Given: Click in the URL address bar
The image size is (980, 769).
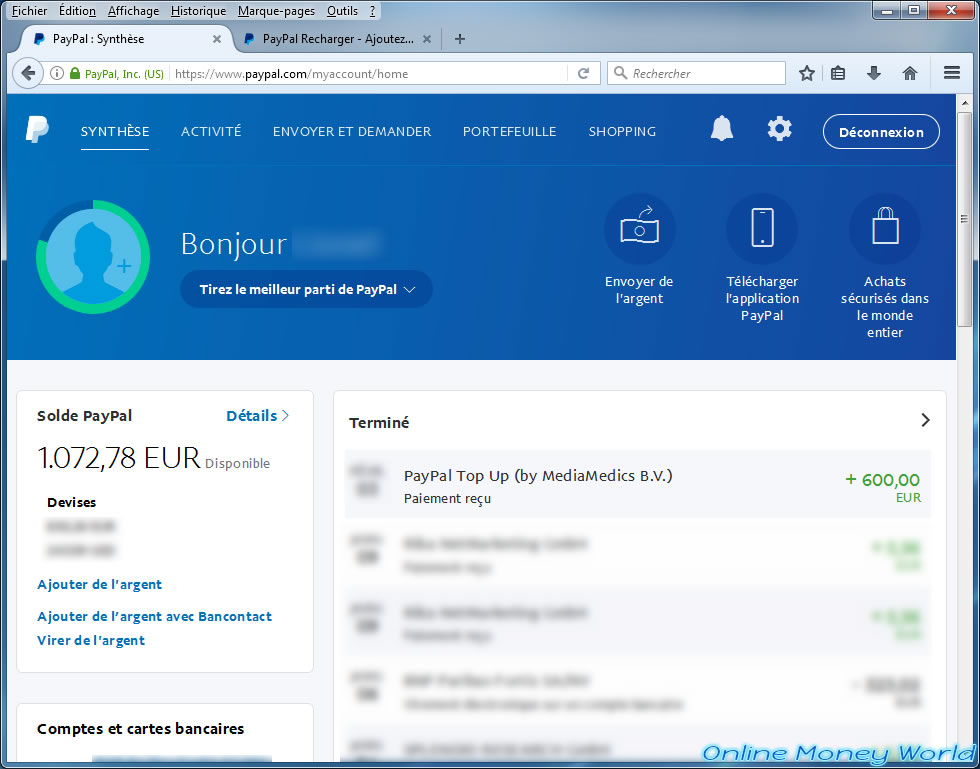Looking at the screenshot, I should click(369, 74).
